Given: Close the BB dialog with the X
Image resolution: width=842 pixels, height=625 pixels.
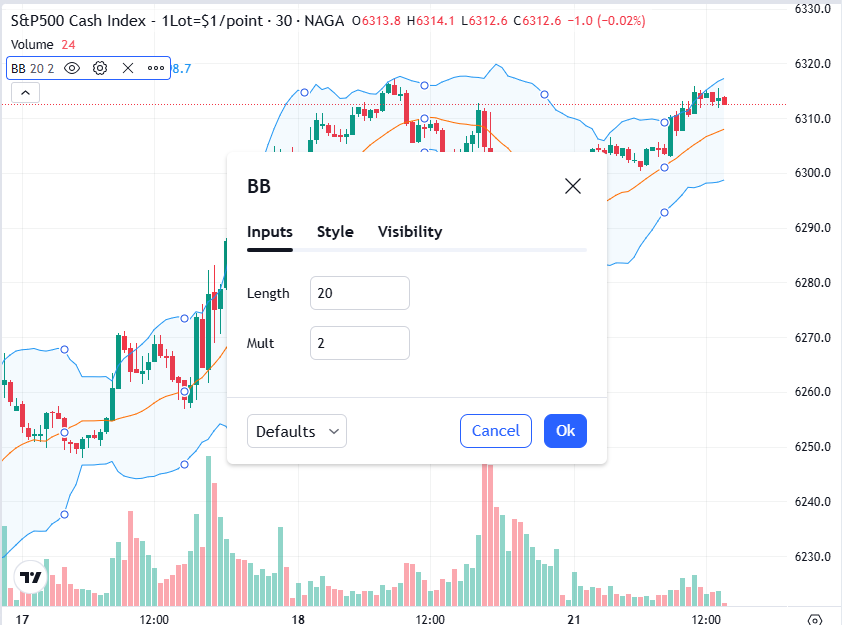Looking at the screenshot, I should 572,186.
